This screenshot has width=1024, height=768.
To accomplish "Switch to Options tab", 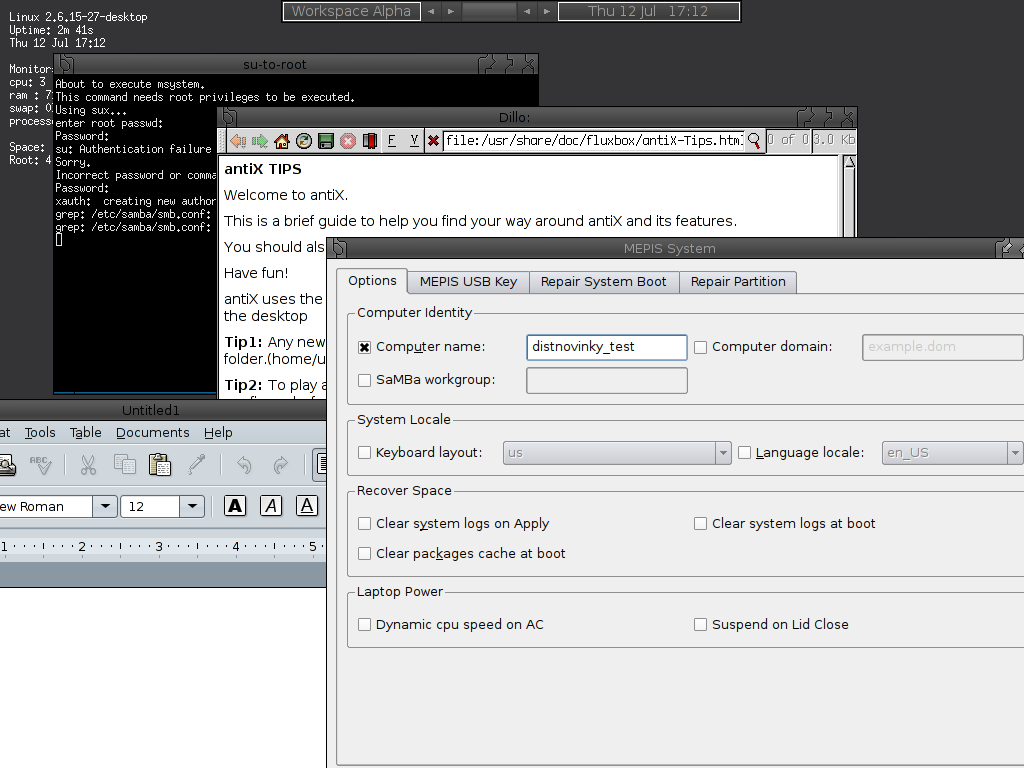I will (372, 281).
